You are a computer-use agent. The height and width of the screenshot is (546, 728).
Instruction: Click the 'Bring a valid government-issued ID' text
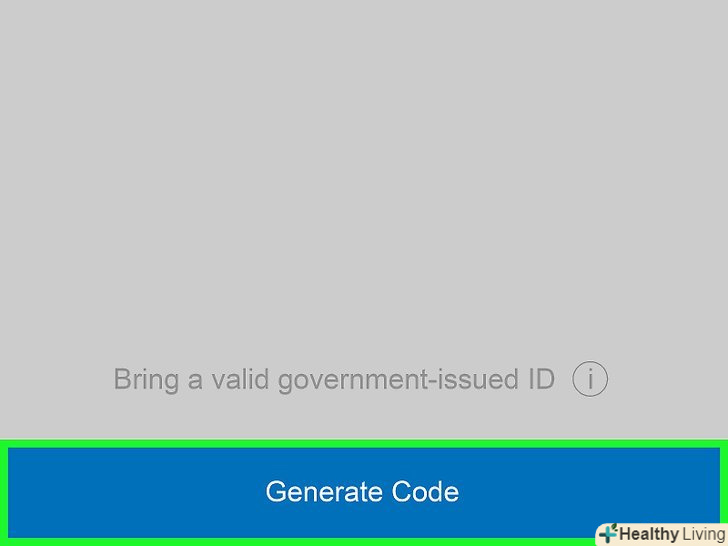click(334, 380)
